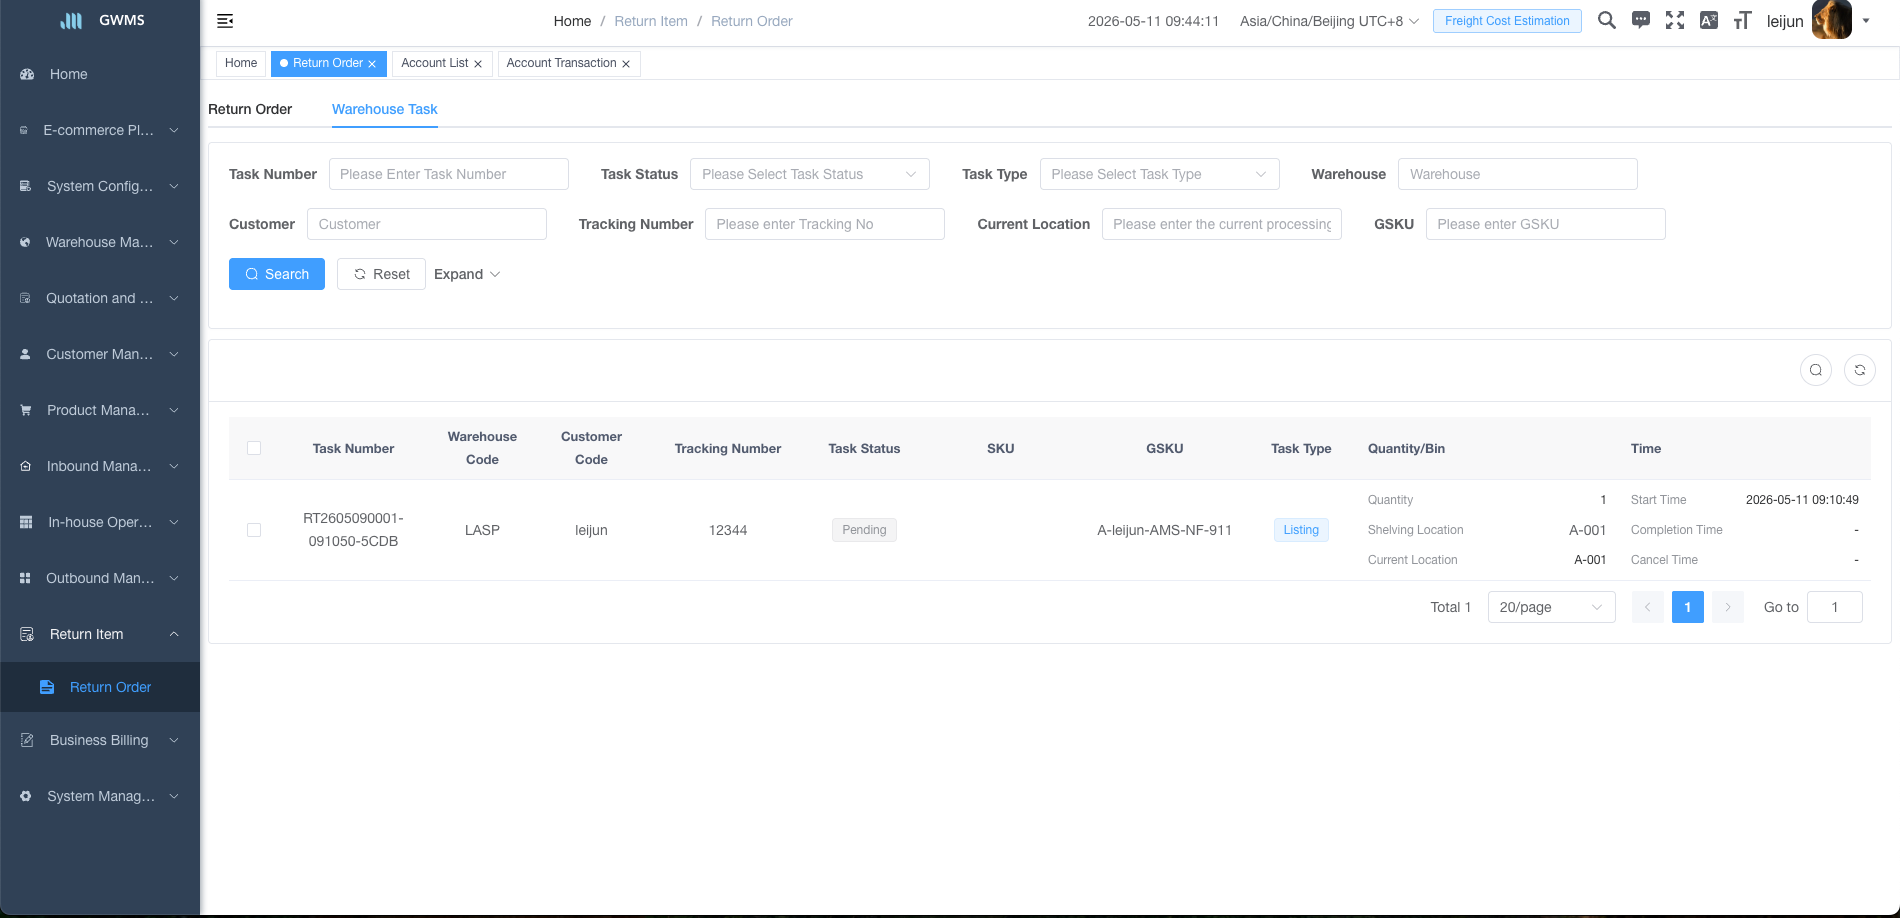Click the Pending status tag
Image resolution: width=1900 pixels, height=918 pixels.
(x=864, y=530)
